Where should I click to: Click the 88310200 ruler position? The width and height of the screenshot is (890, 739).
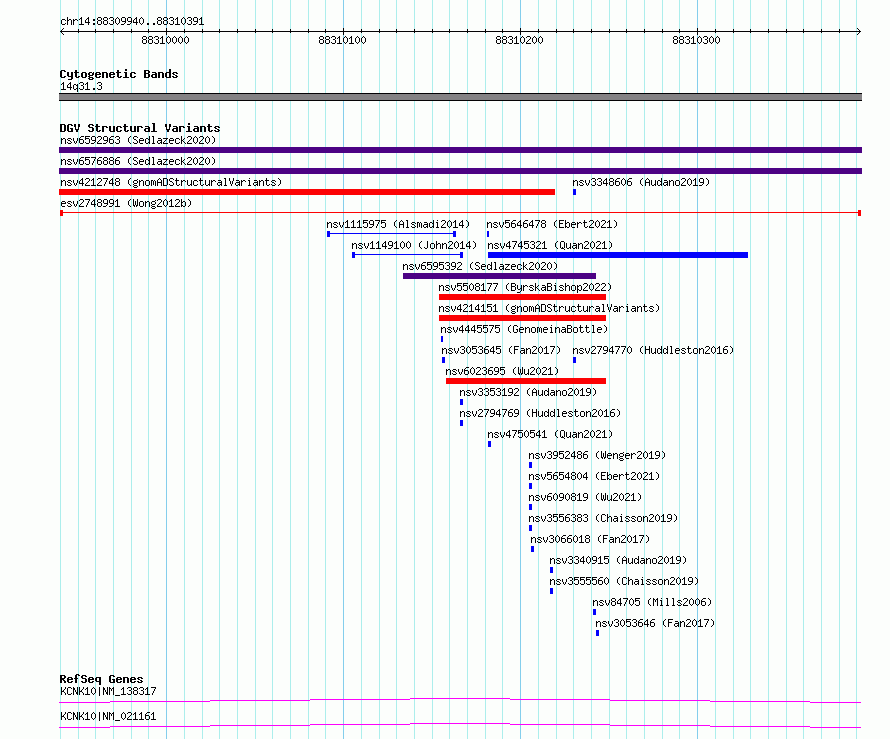pyautogui.click(x=519, y=40)
